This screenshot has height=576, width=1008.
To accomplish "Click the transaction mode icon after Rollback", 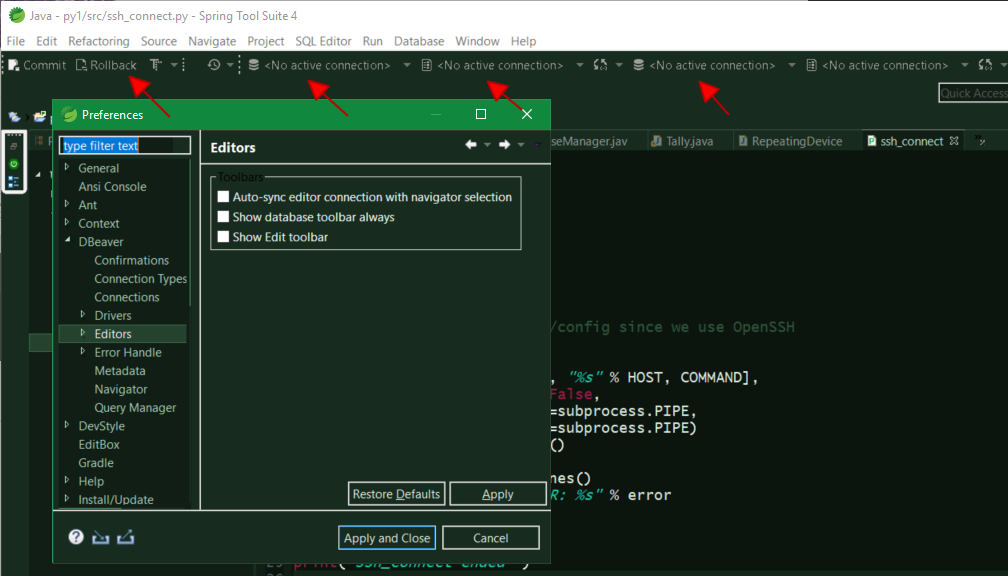I will point(156,65).
